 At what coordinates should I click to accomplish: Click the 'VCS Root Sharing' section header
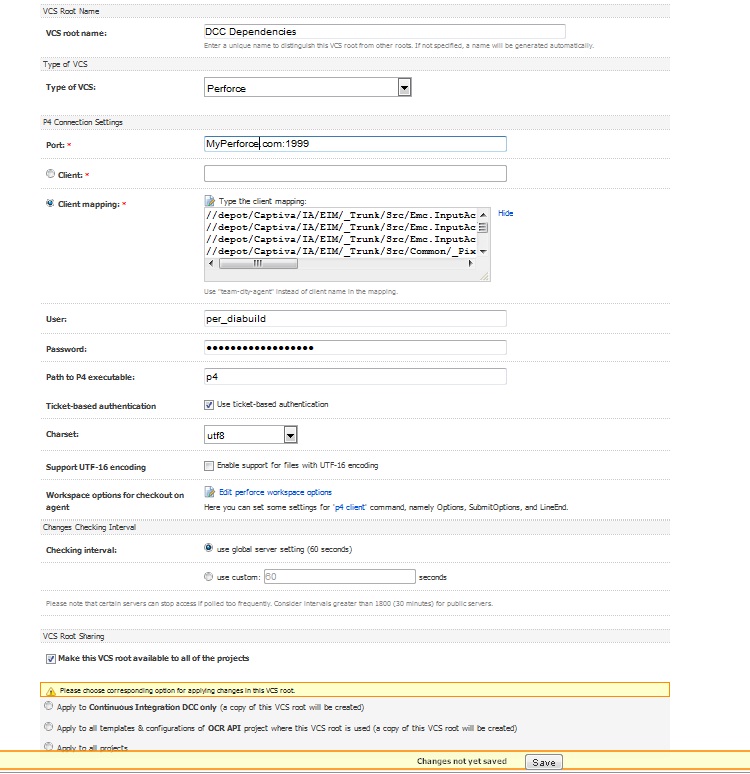click(73, 636)
